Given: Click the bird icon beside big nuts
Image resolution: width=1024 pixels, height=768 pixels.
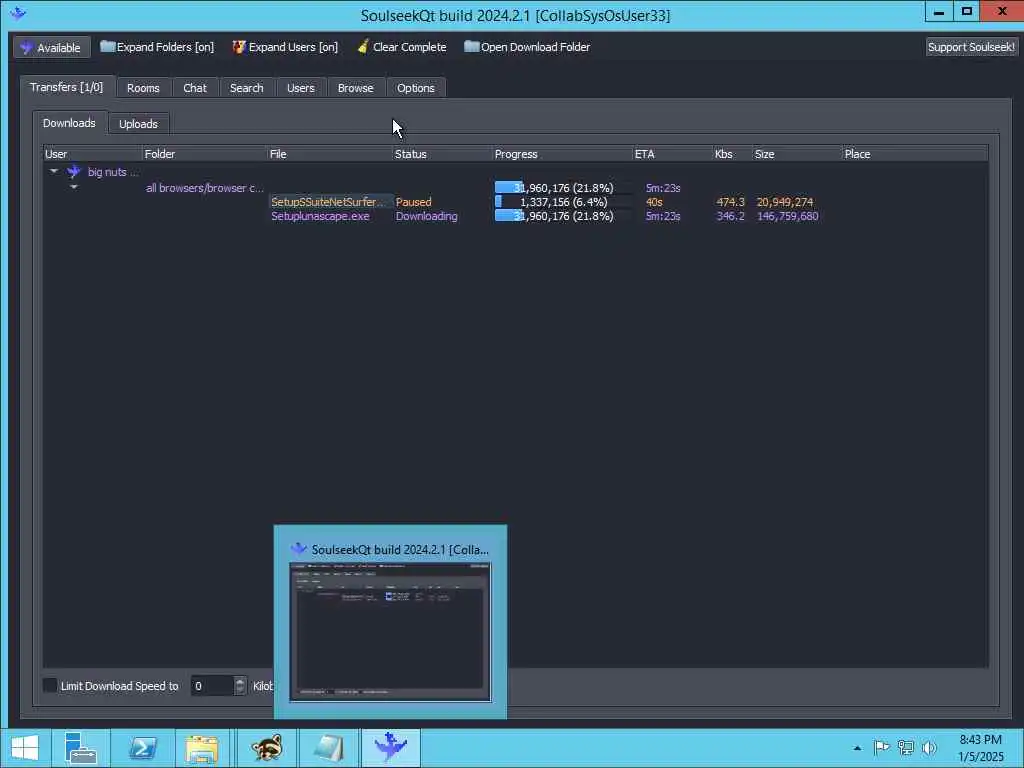Looking at the screenshot, I should tap(74, 172).
